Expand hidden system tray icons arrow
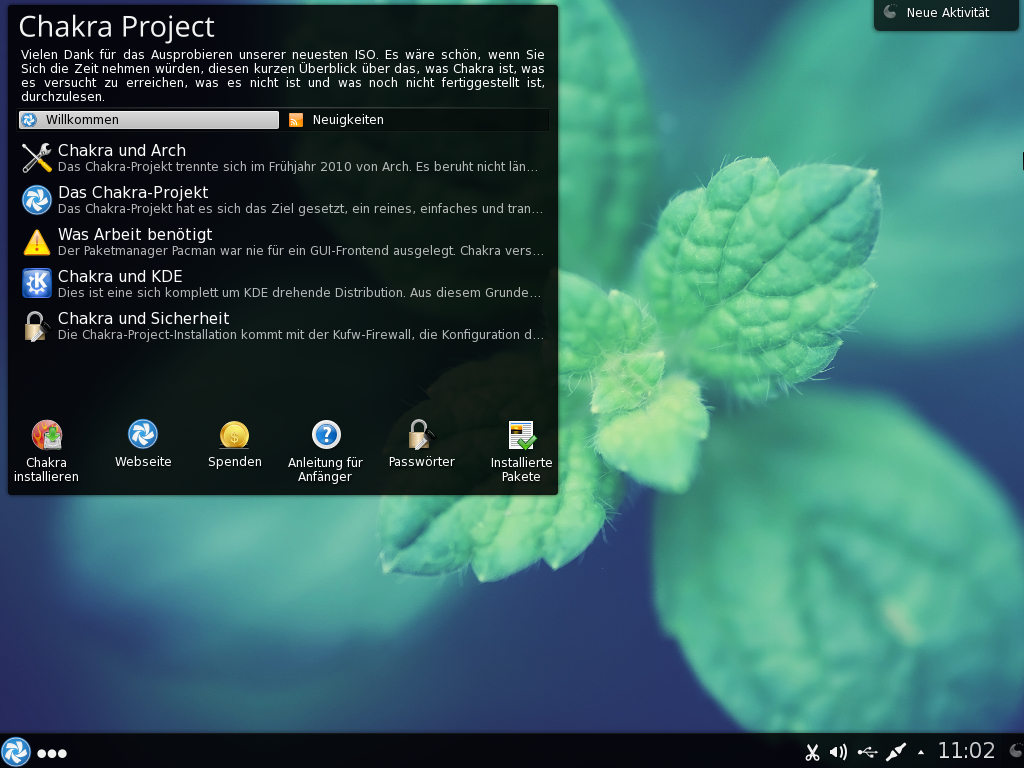1024x768 pixels. (921, 752)
